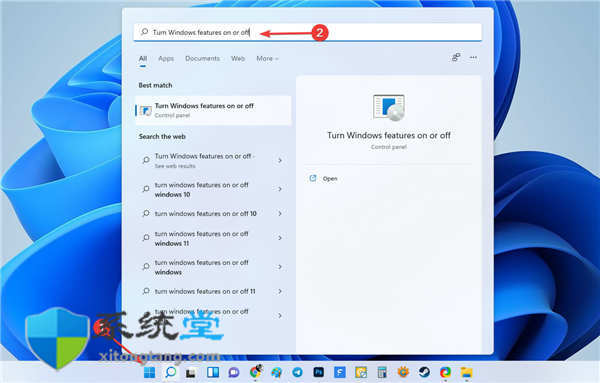The image size is (600, 383).
Task: Expand chevron beside 'on or off windows 10' suggestion
Action: click(x=280, y=189)
